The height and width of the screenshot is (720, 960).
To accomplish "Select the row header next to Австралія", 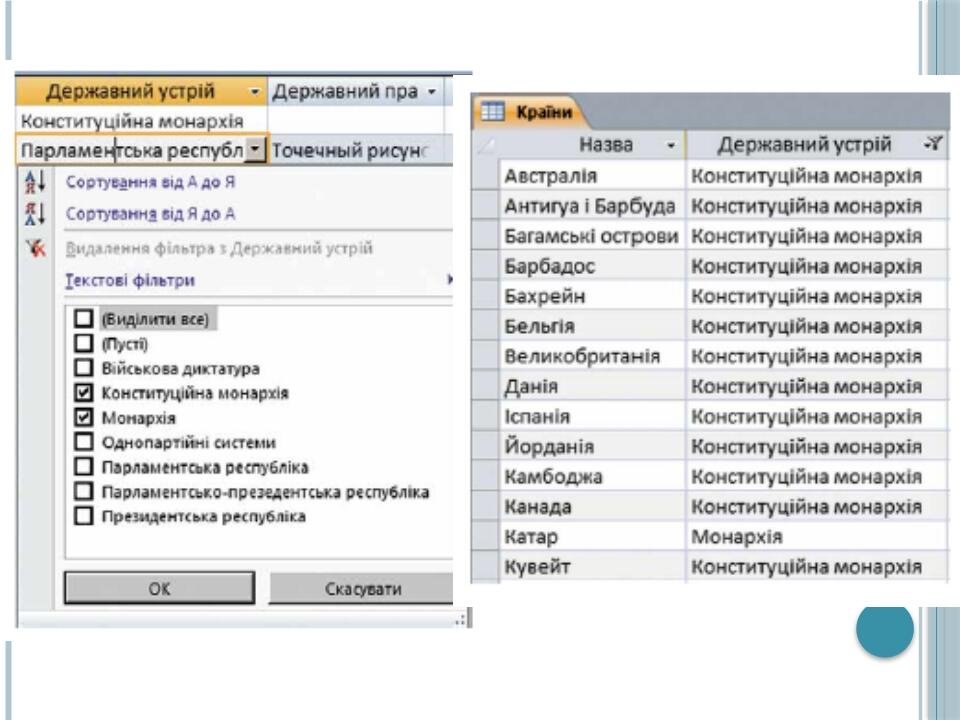I will click(486, 176).
